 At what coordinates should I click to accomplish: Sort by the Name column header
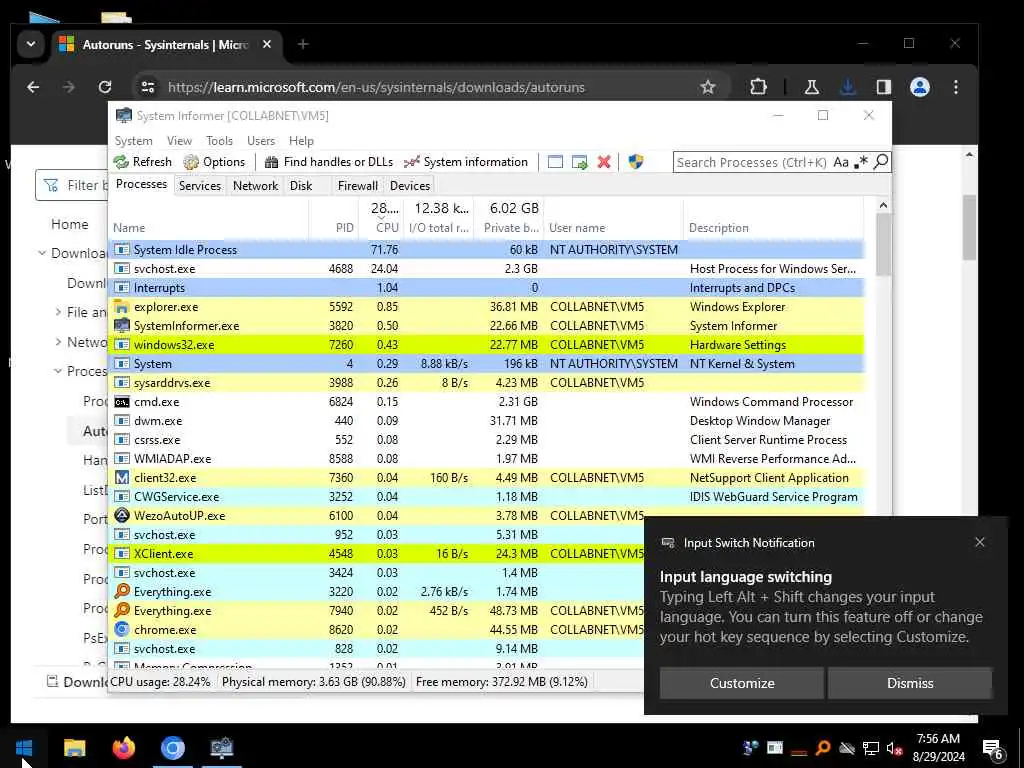[x=129, y=228]
